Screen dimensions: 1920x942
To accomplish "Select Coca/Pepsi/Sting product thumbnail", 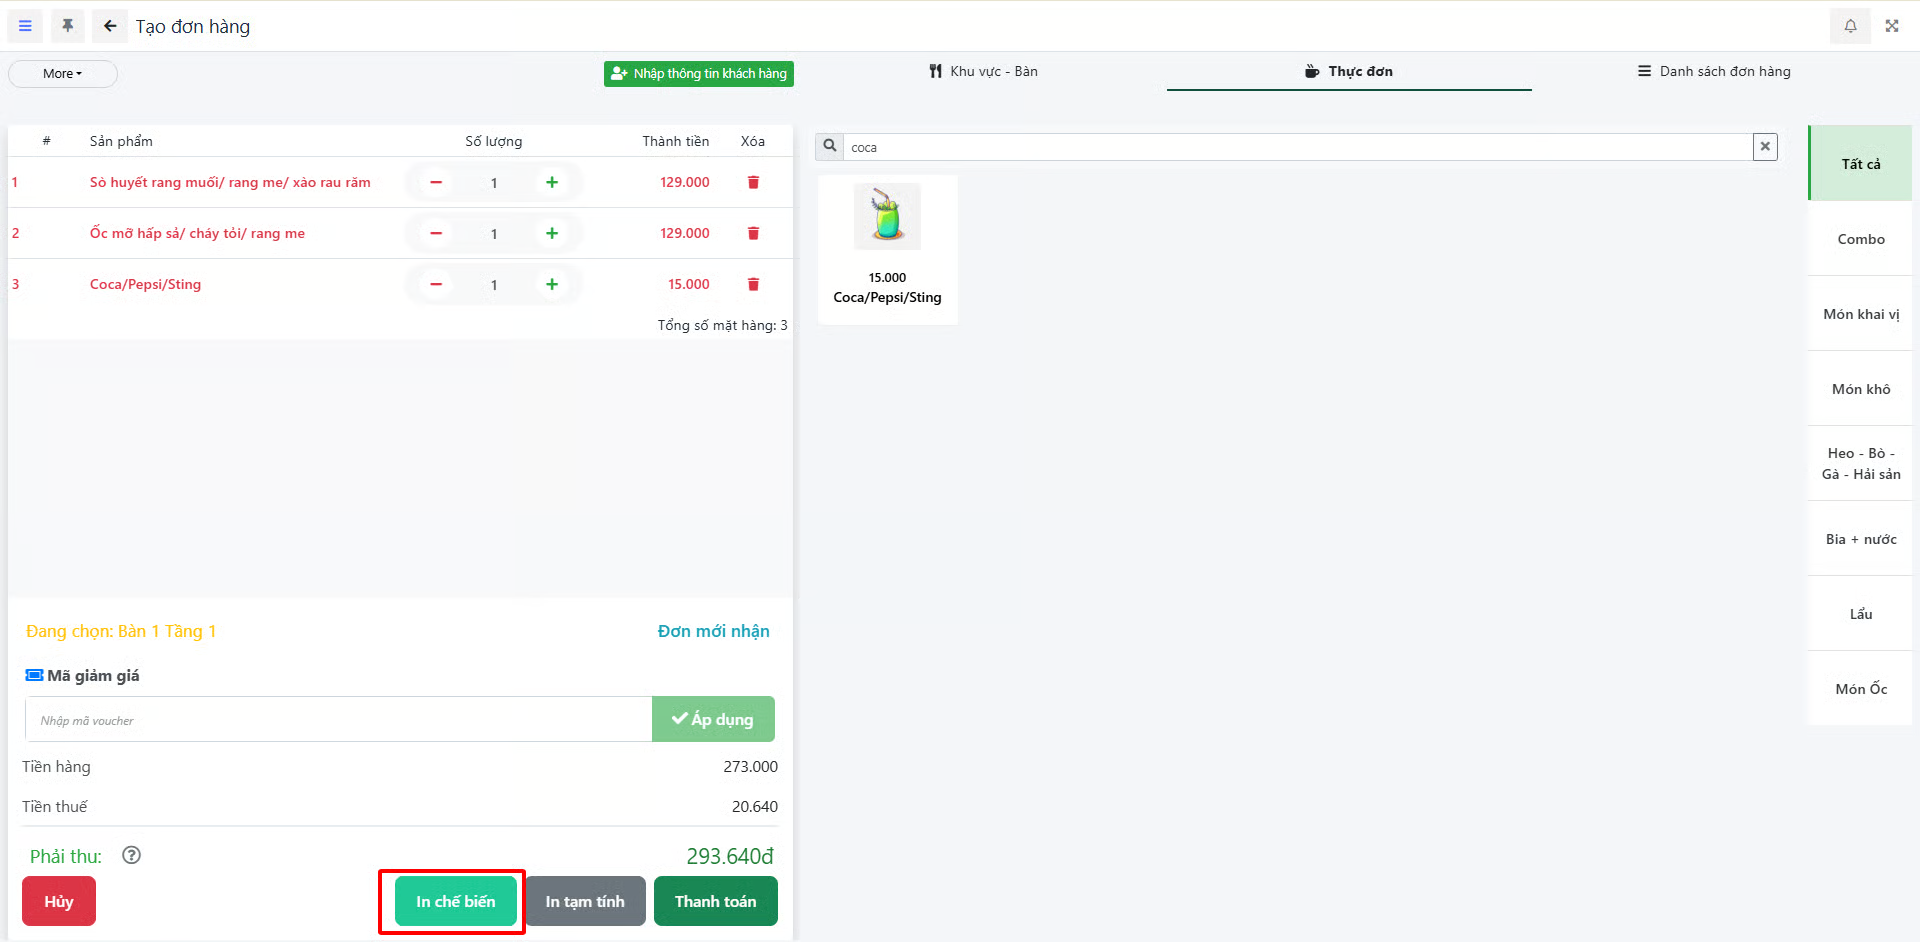I will (887, 218).
